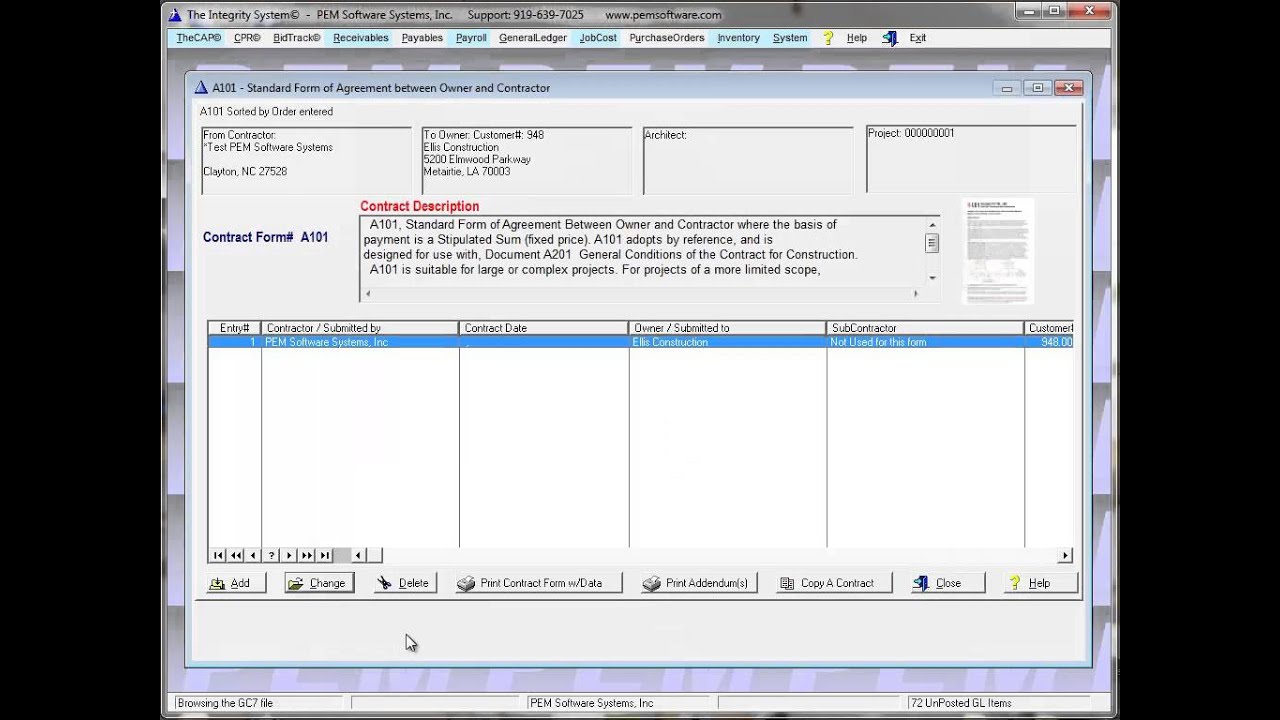The width and height of the screenshot is (1280, 720).
Task: Close the A101 form via Close button
Action: tap(947, 583)
